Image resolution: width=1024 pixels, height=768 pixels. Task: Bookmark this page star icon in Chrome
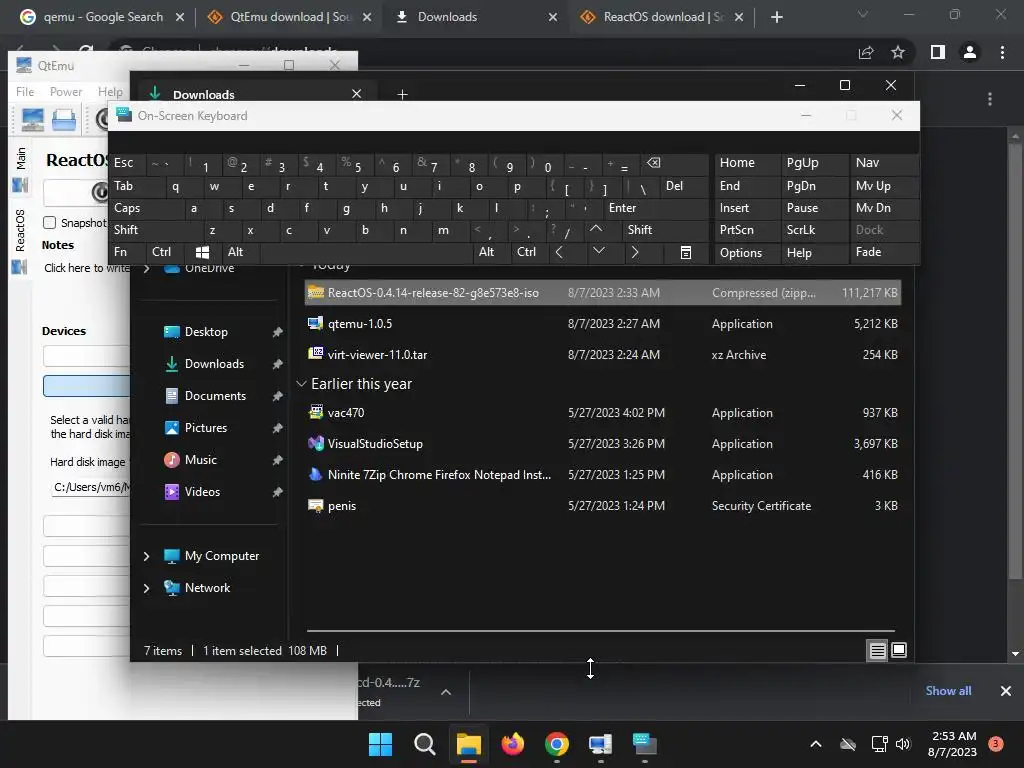click(898, 52)
